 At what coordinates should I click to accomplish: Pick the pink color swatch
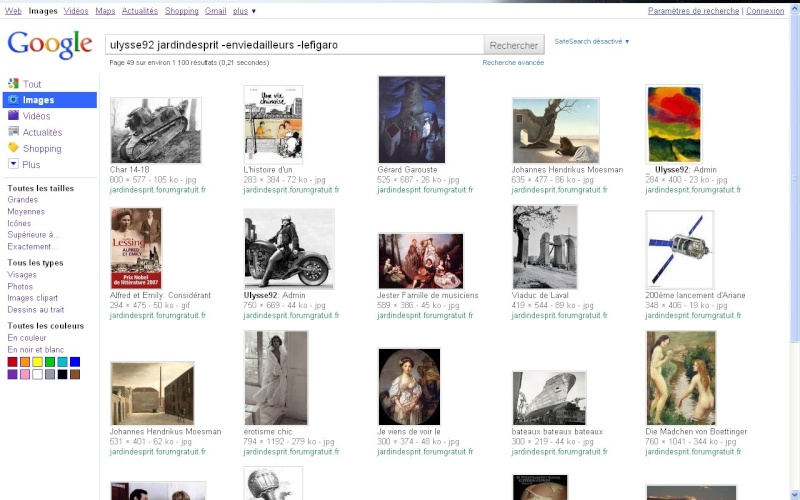[x=25, y=374]
